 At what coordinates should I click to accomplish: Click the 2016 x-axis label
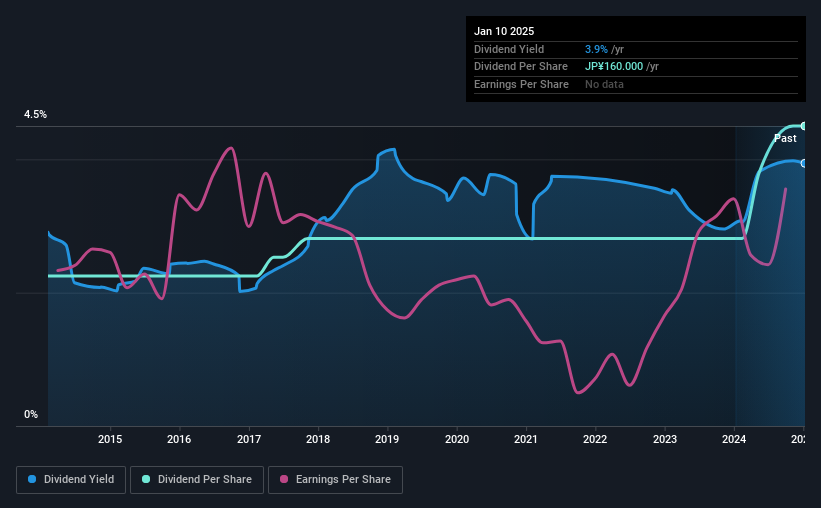(x=179, y=439)
